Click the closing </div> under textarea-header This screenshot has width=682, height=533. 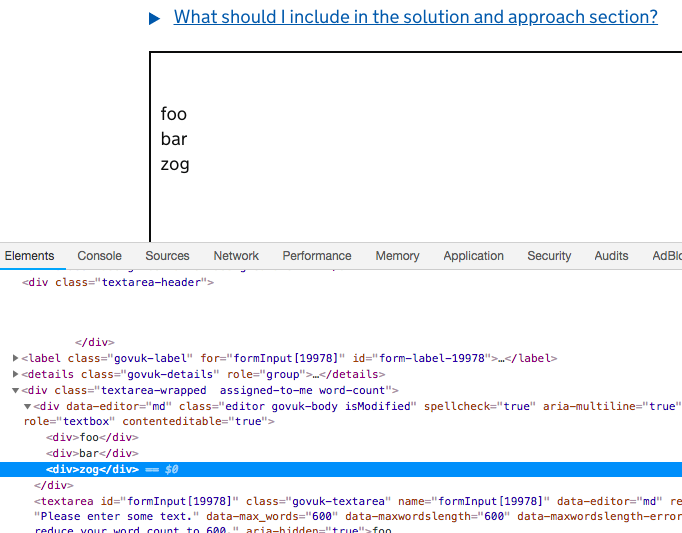[95, 342]
